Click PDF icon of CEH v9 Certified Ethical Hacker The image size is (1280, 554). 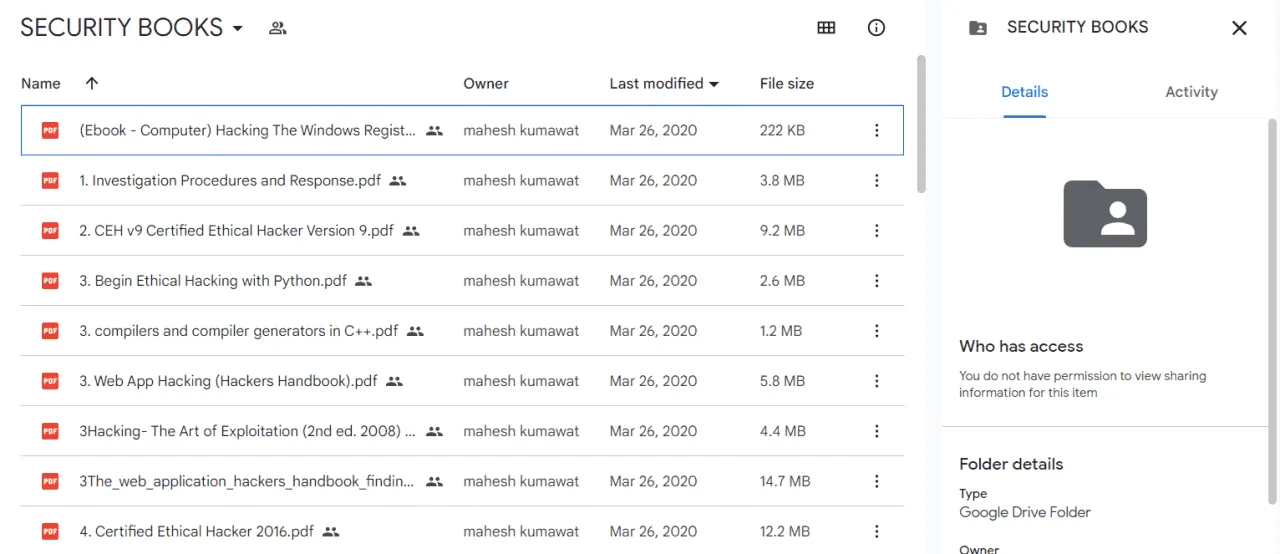(x=50, y=231)
